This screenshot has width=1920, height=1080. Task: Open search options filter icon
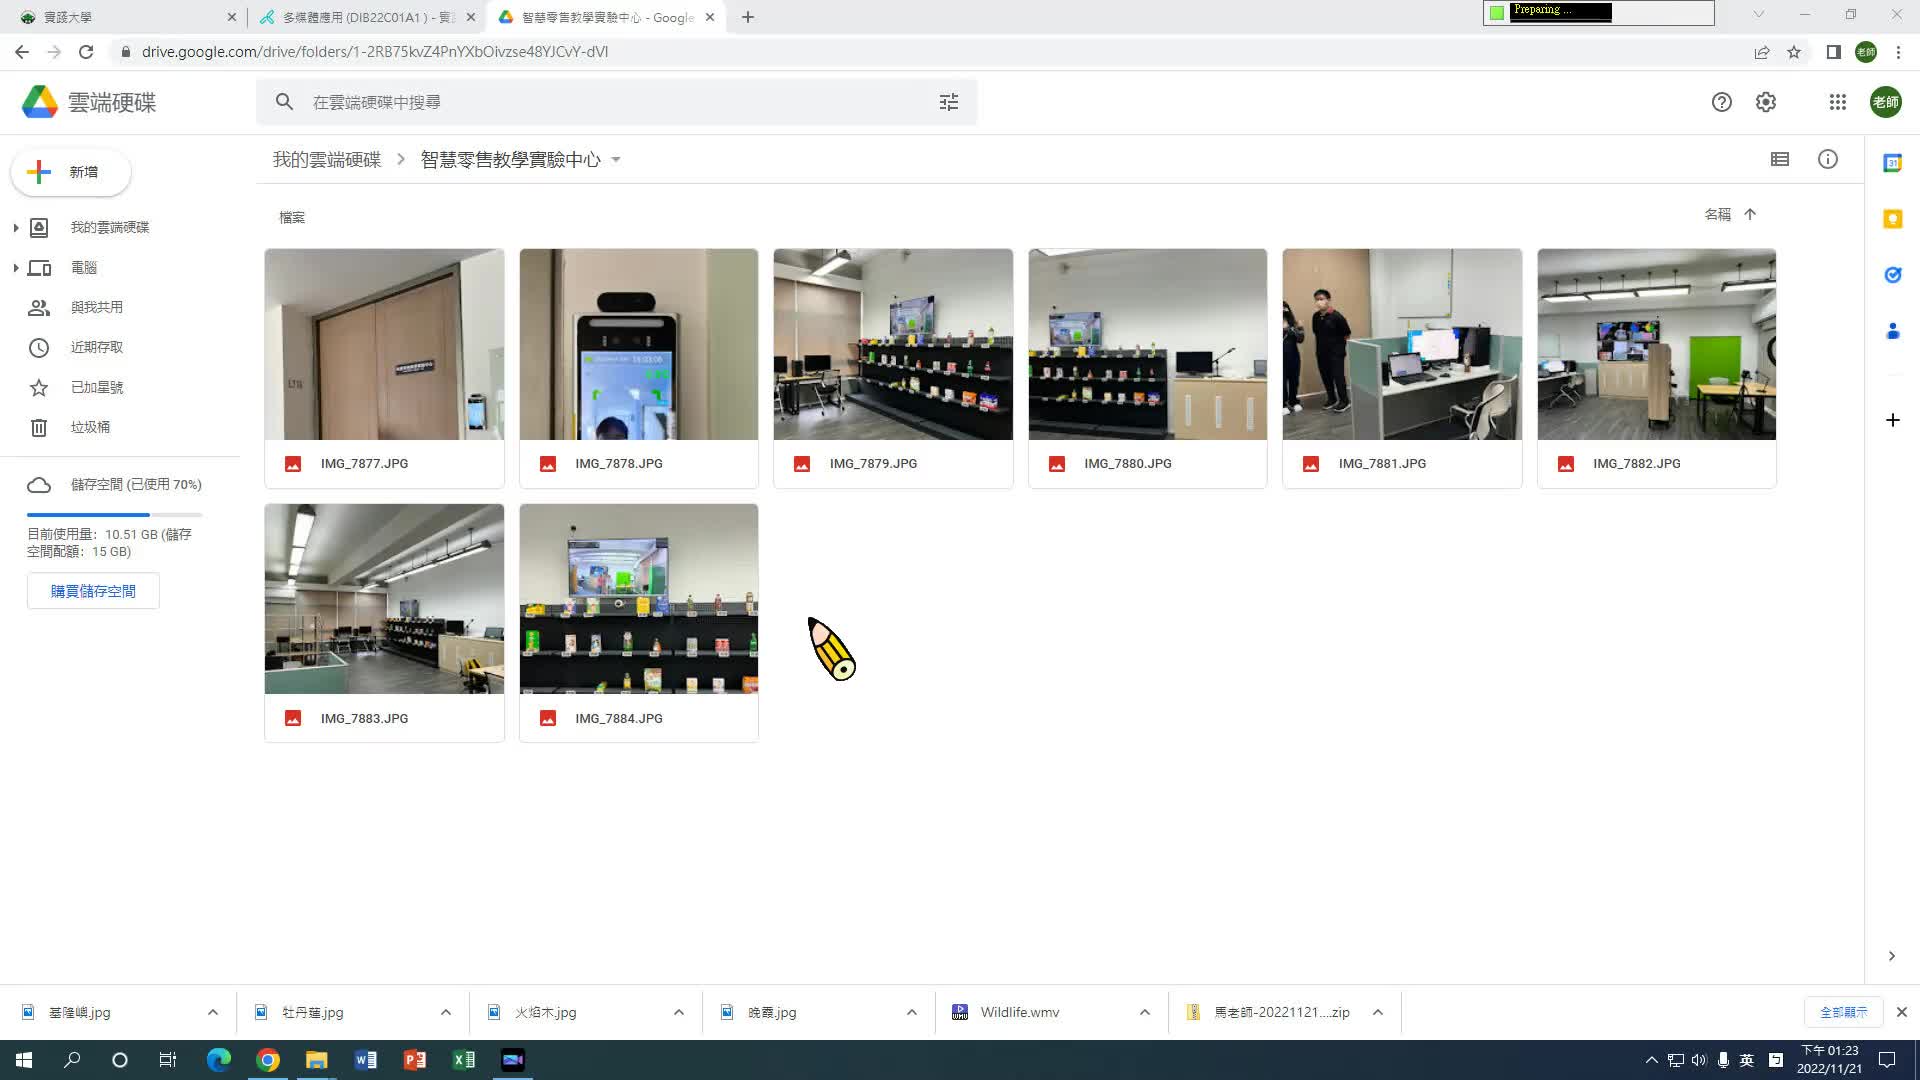pos(948,102)
